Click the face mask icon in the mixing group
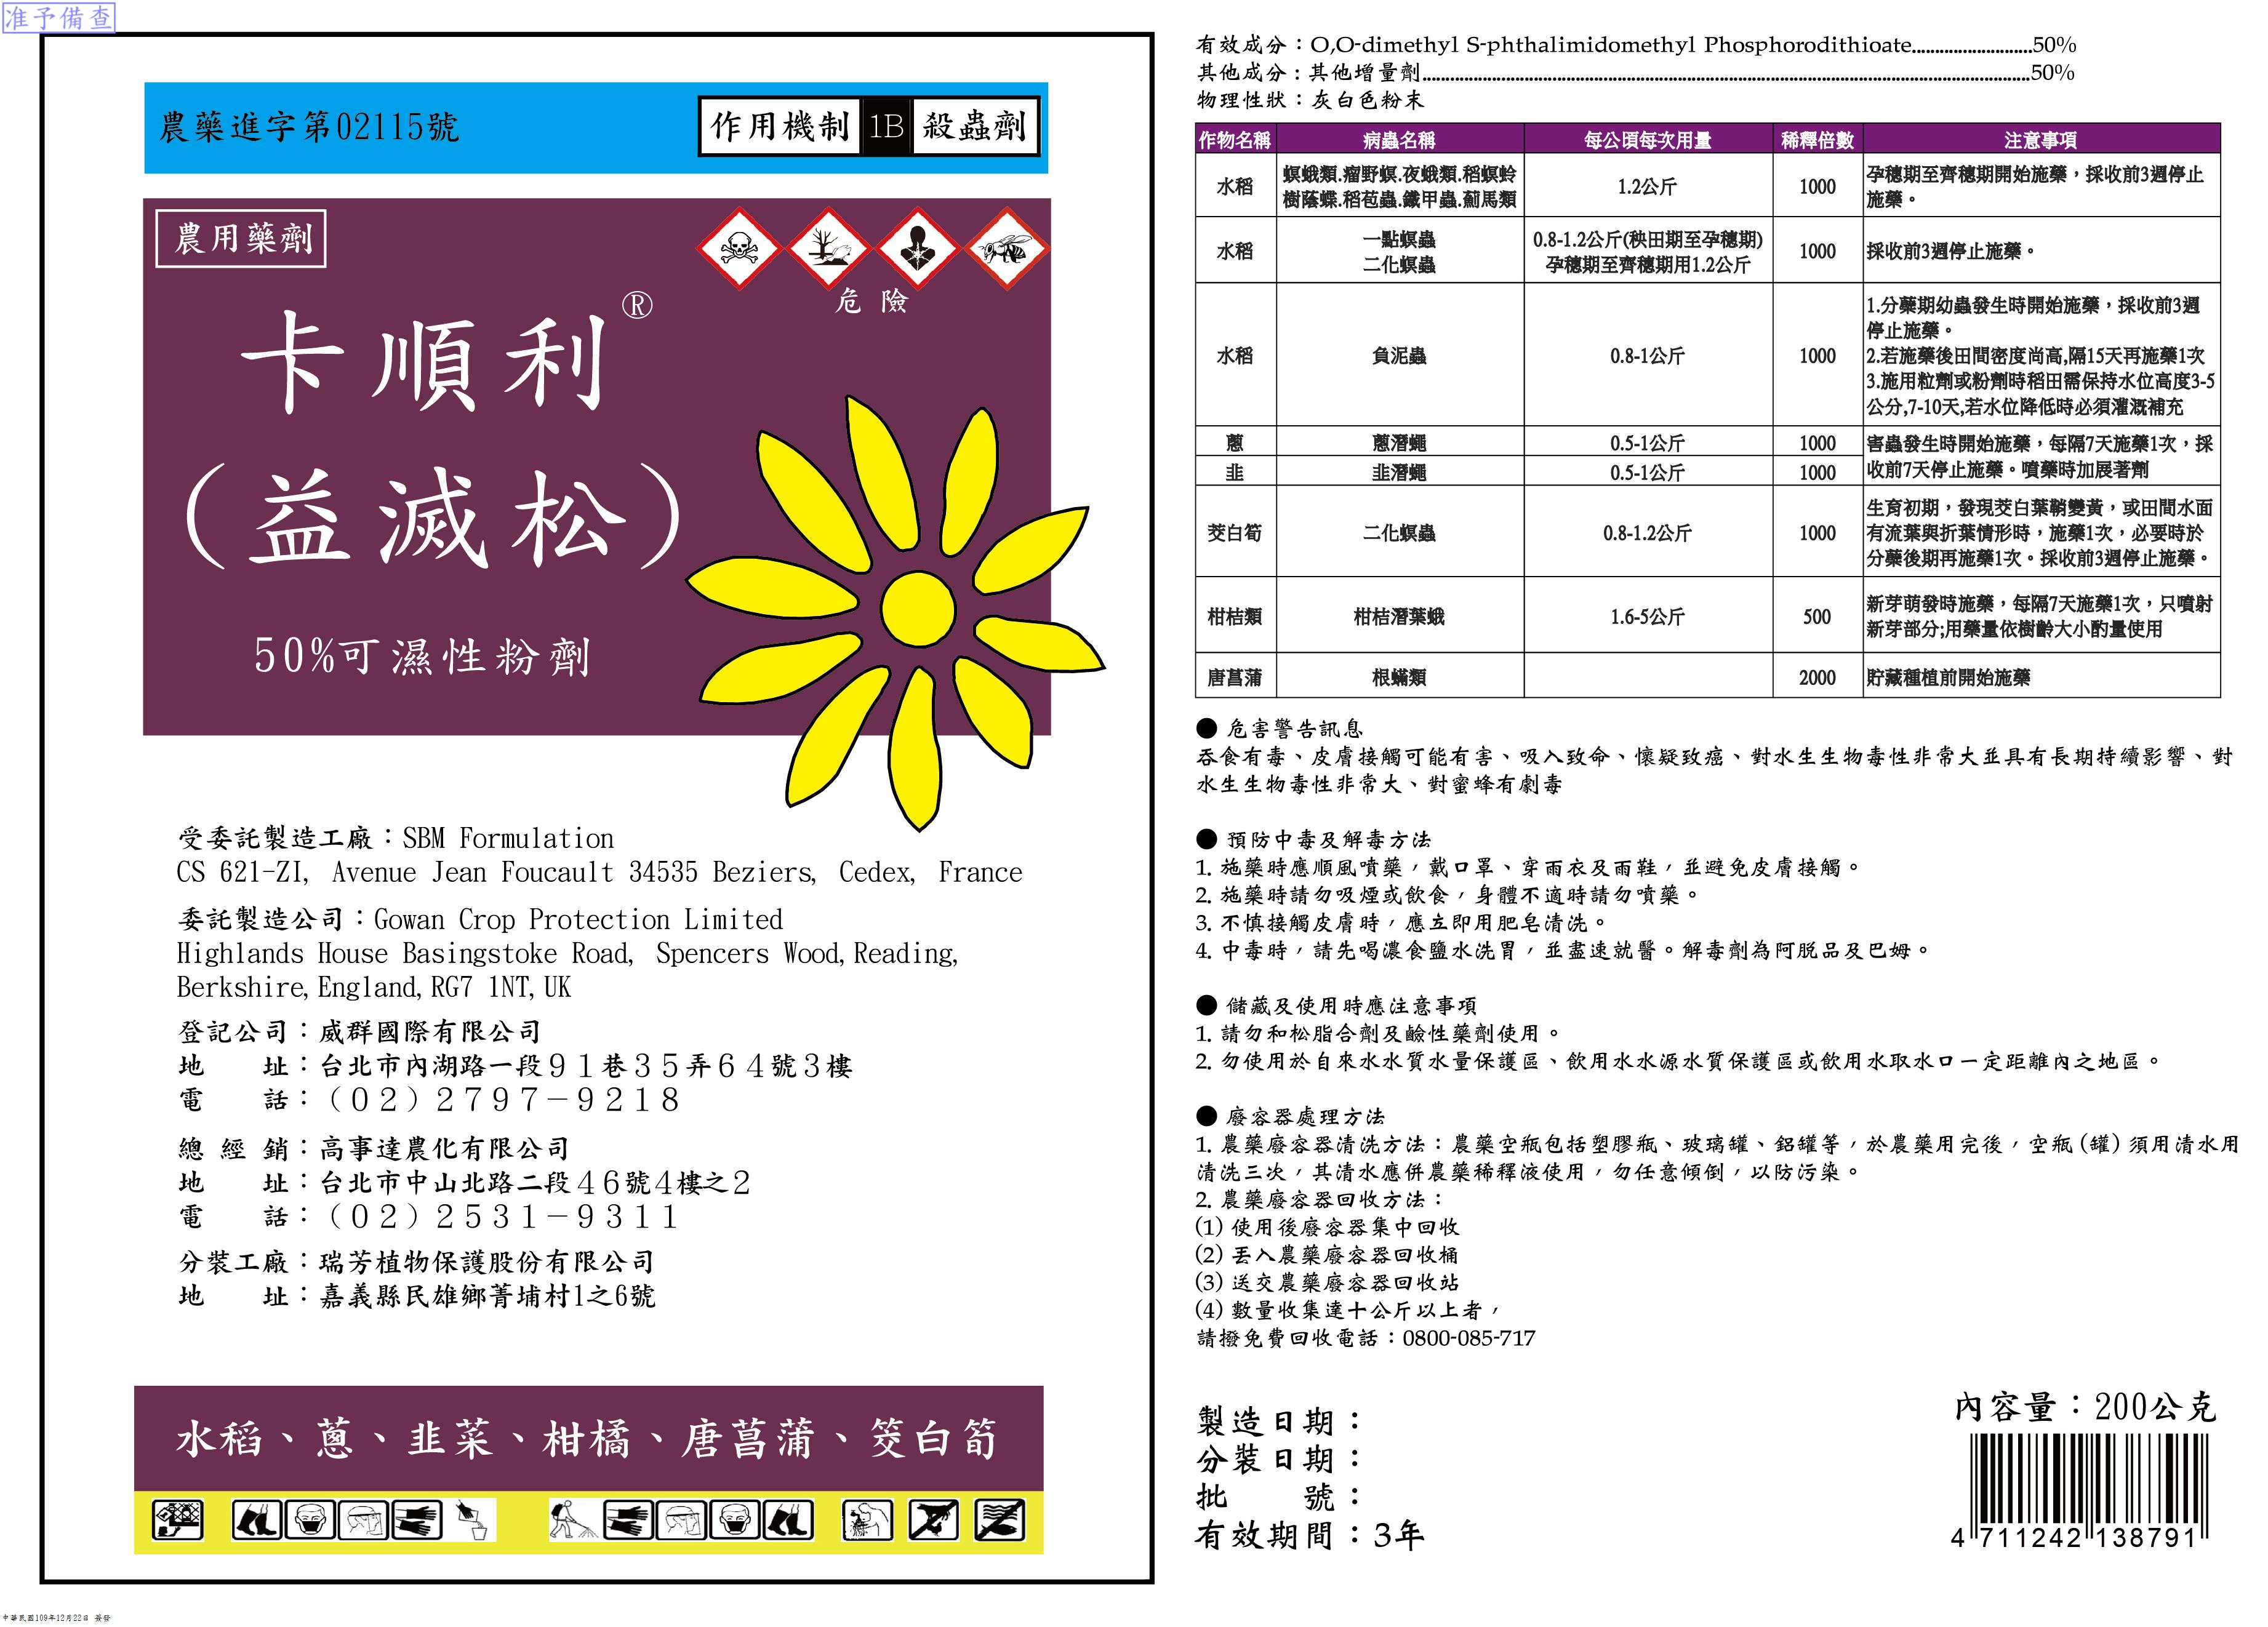This screenshot has width=2268, height=1627. [310, 1520]
